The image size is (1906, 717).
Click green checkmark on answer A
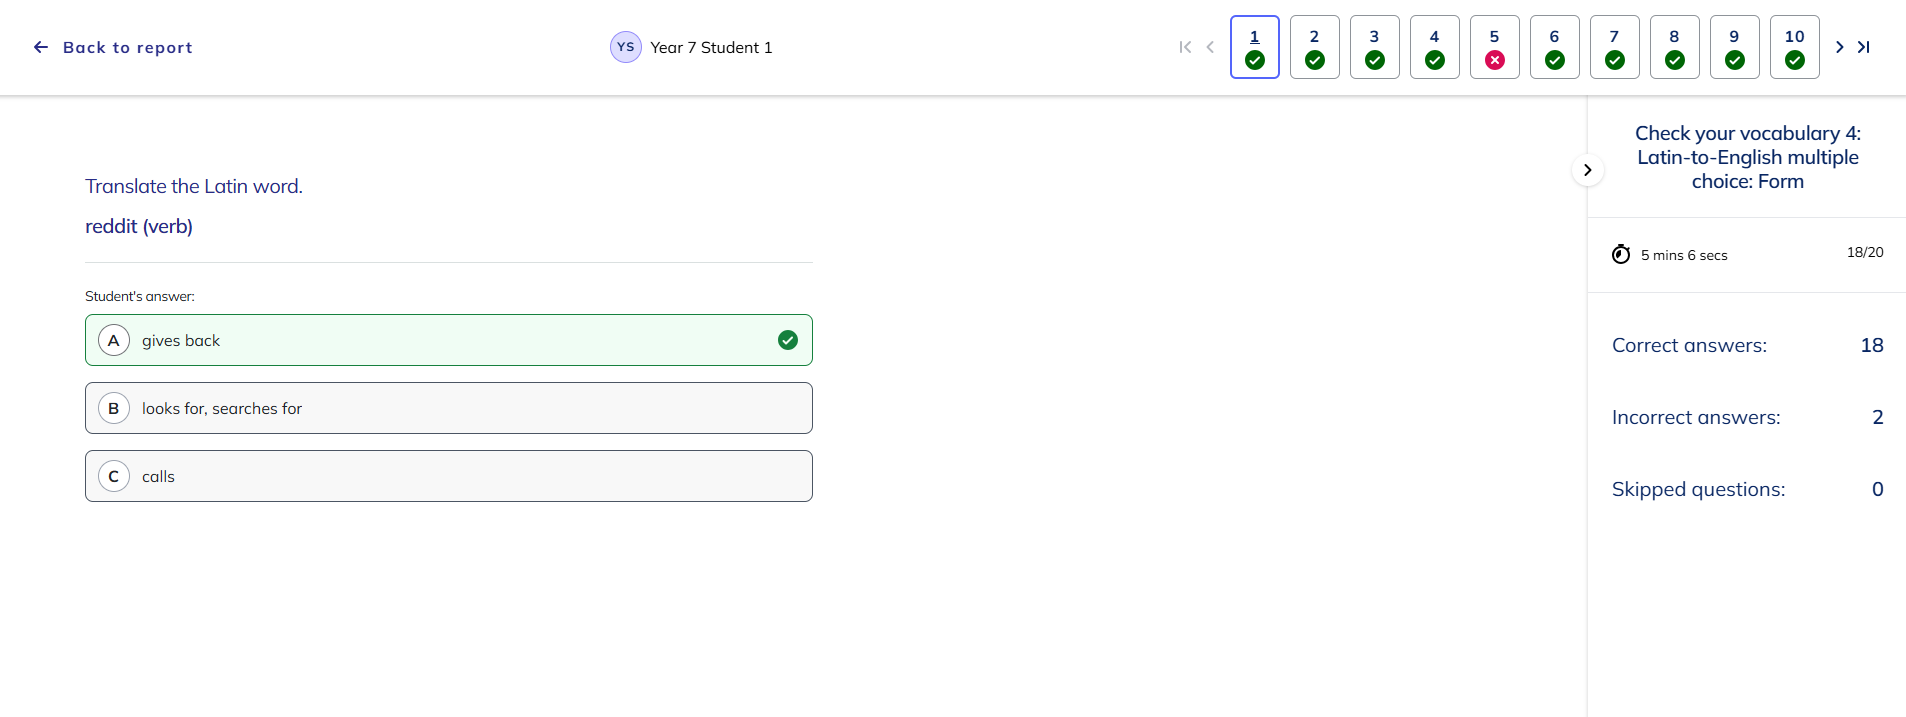click(788, 340)
